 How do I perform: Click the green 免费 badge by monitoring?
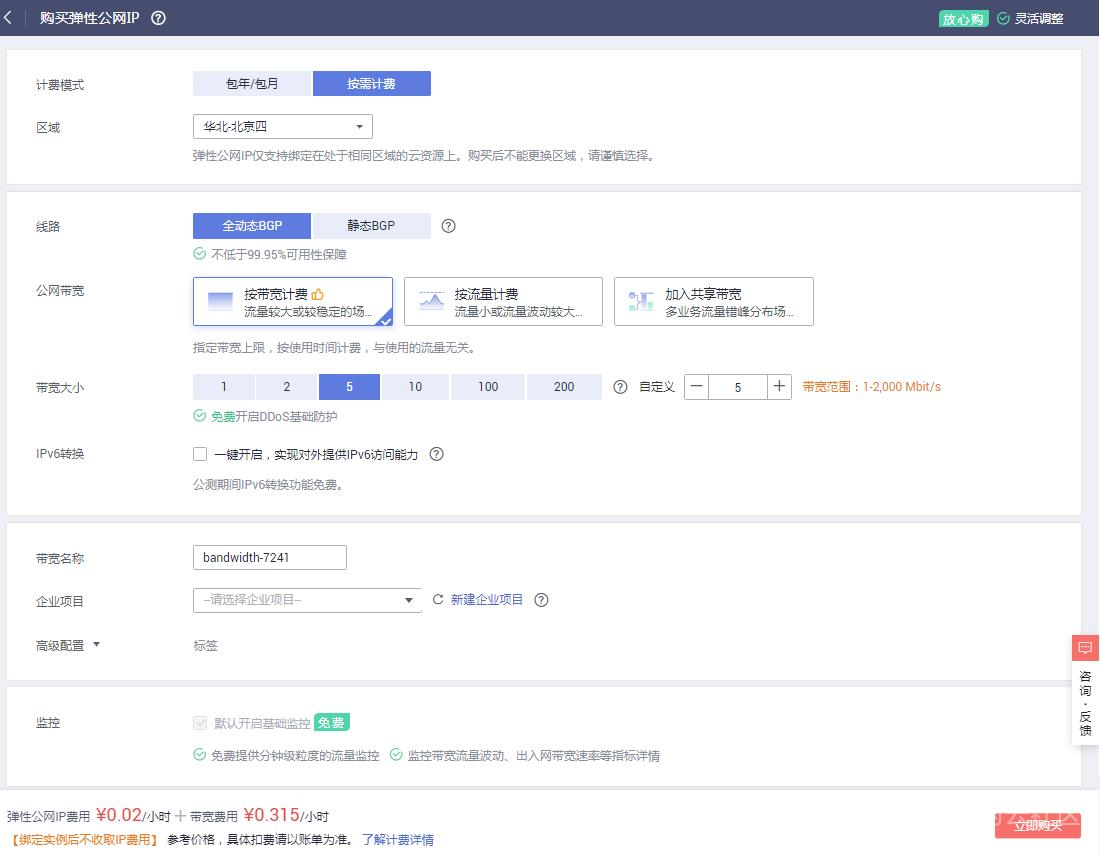coord(331,722)
